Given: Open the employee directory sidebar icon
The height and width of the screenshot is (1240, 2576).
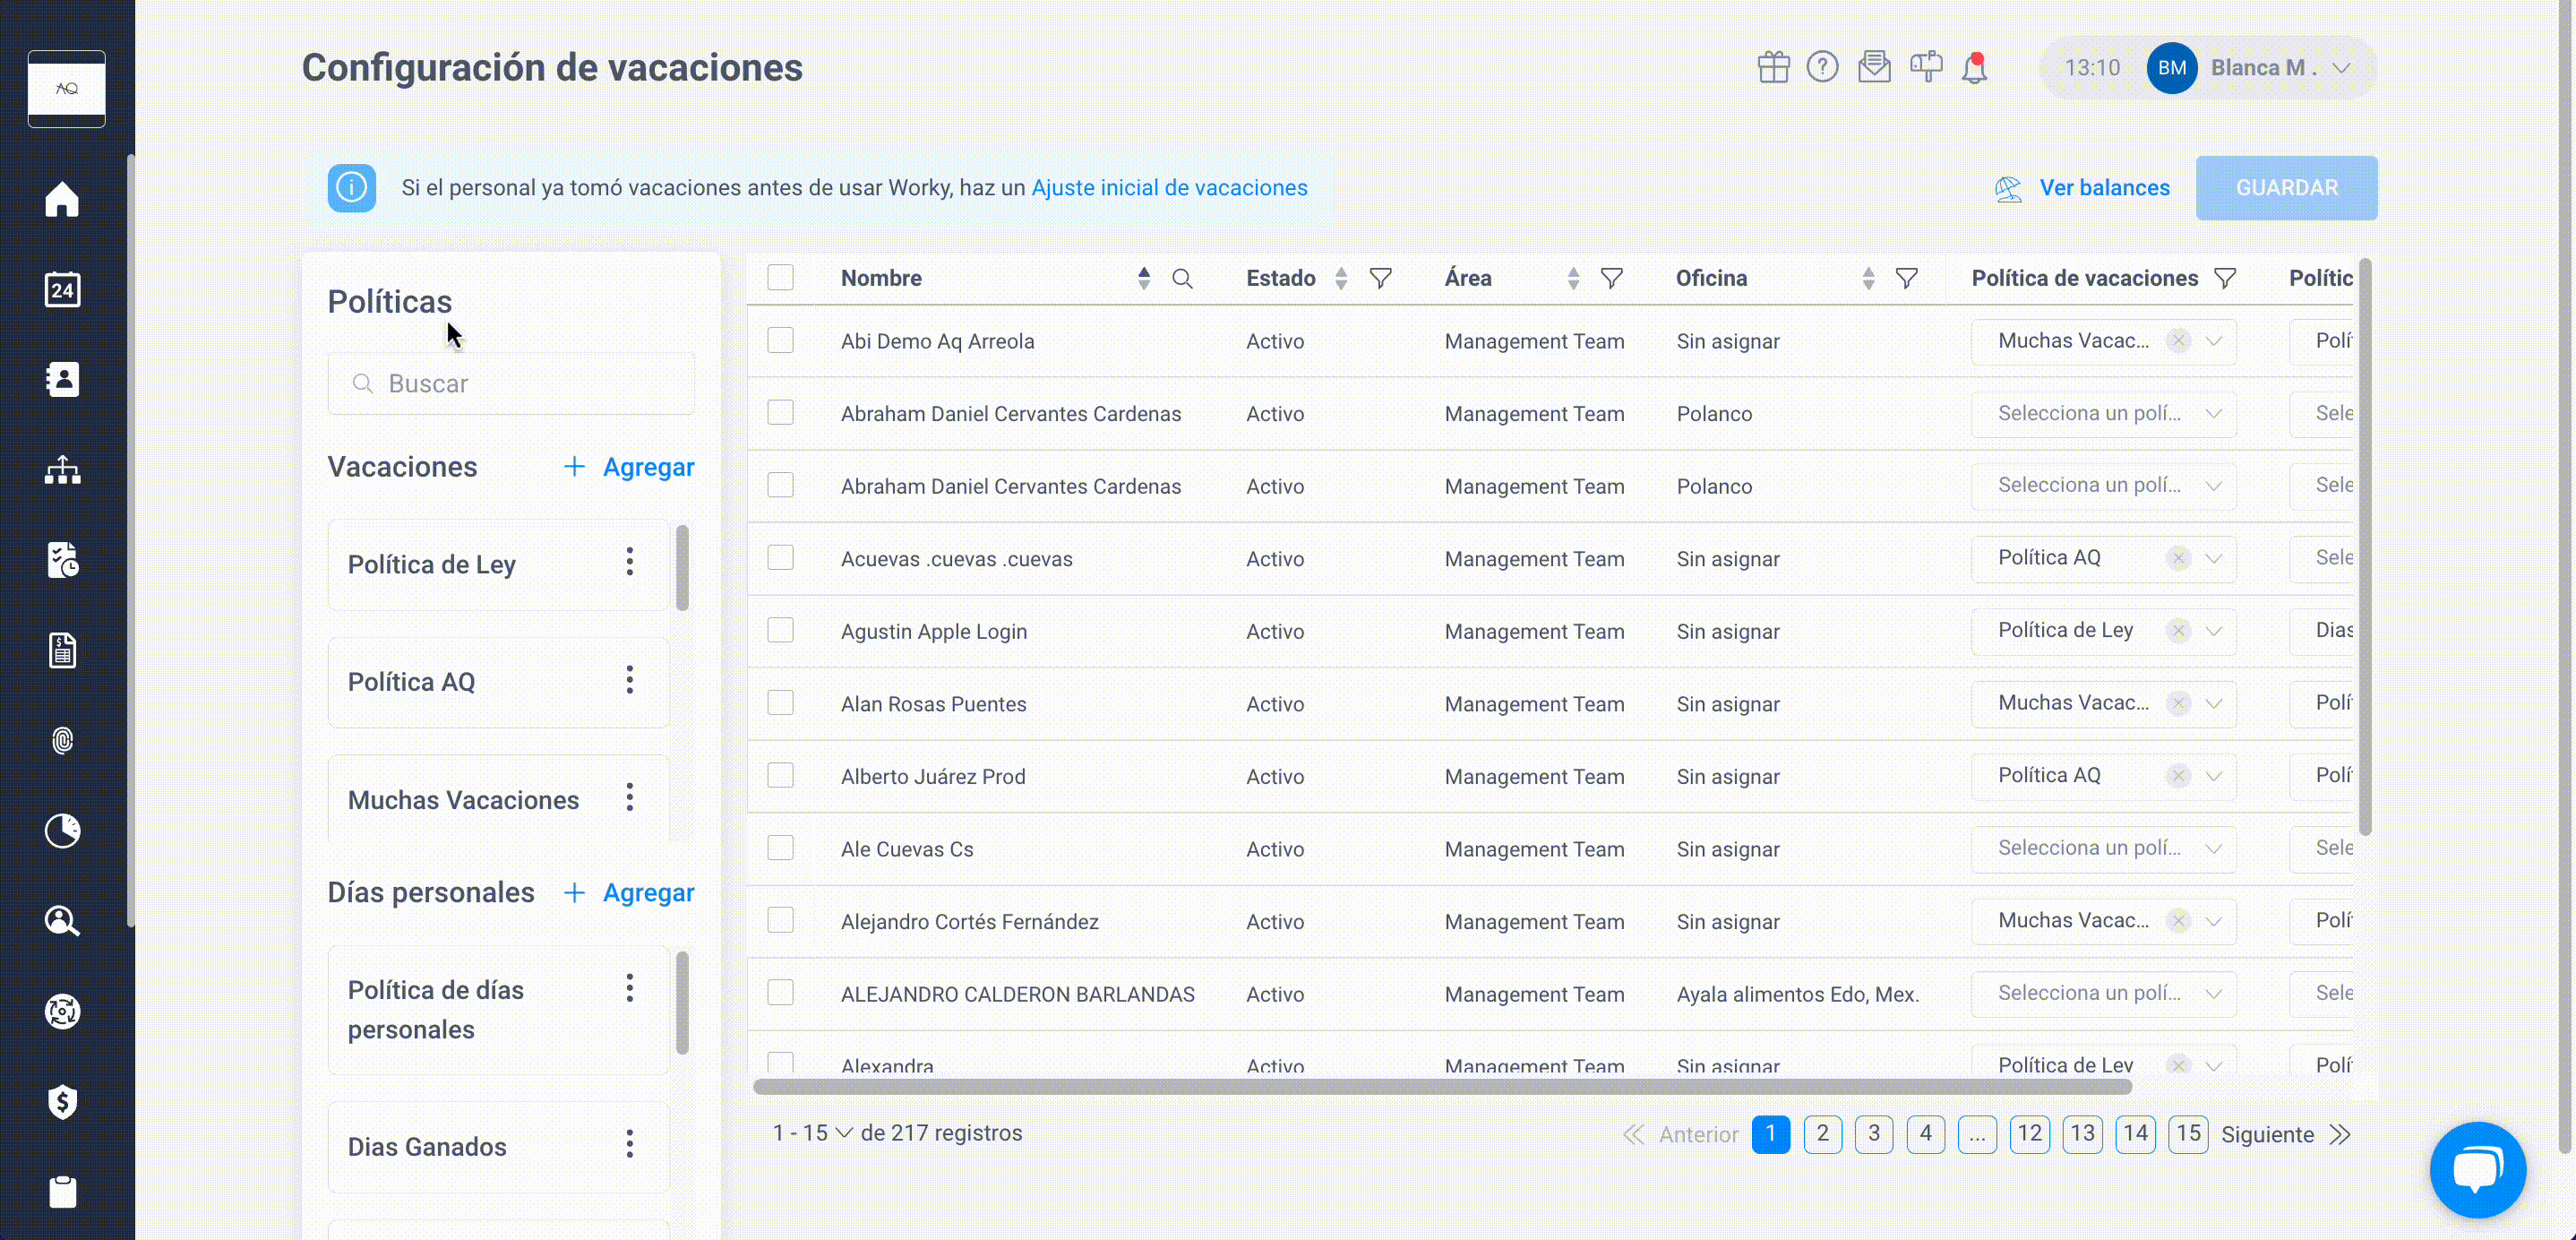Looking at the screenshot, I should click(x=62, y=379).
